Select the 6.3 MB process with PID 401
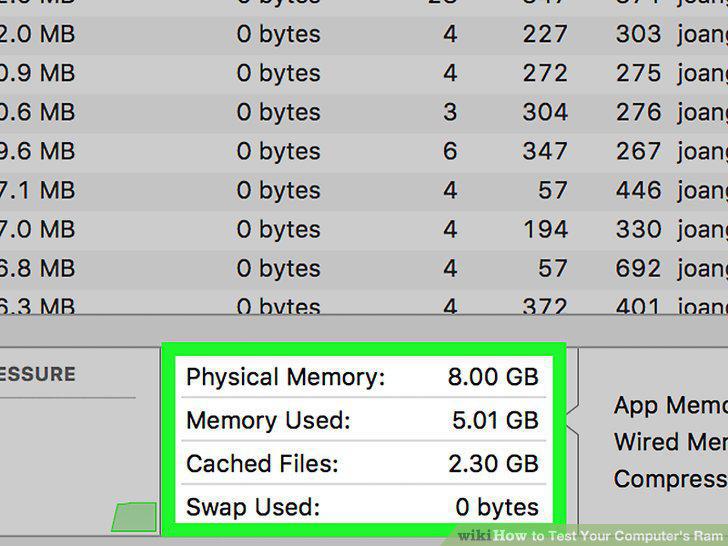This screenshot has height=546, width=728. tap(364, 302)
